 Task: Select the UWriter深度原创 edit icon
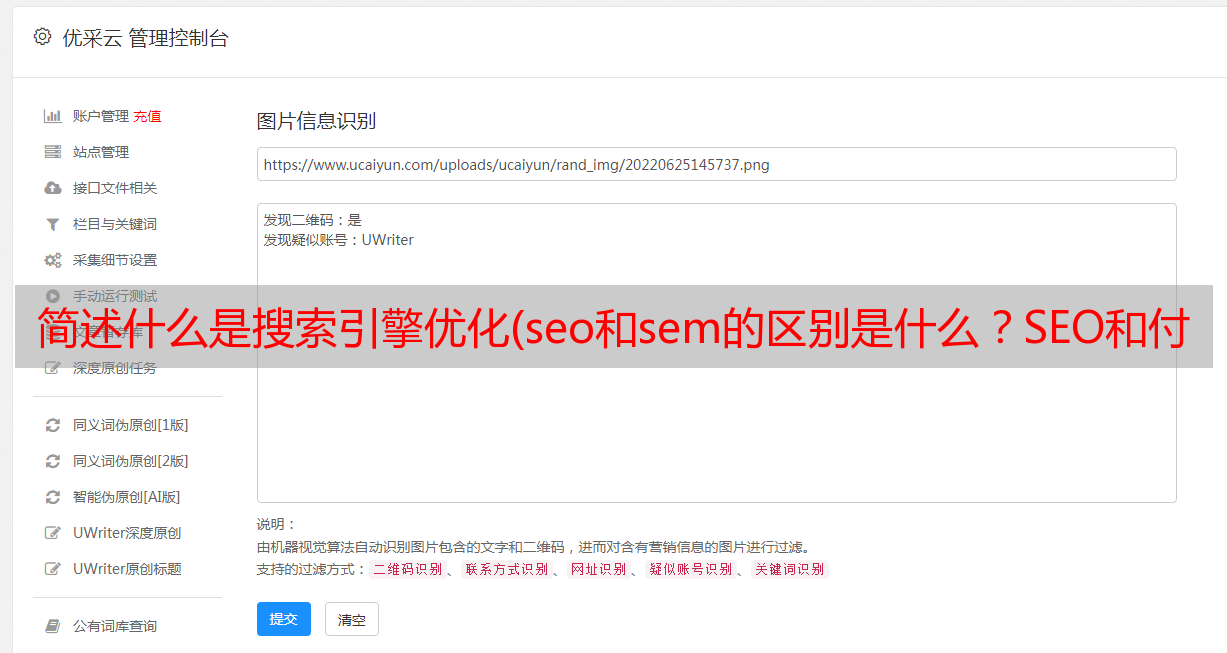pyautogui.click(x=53, y=533)
